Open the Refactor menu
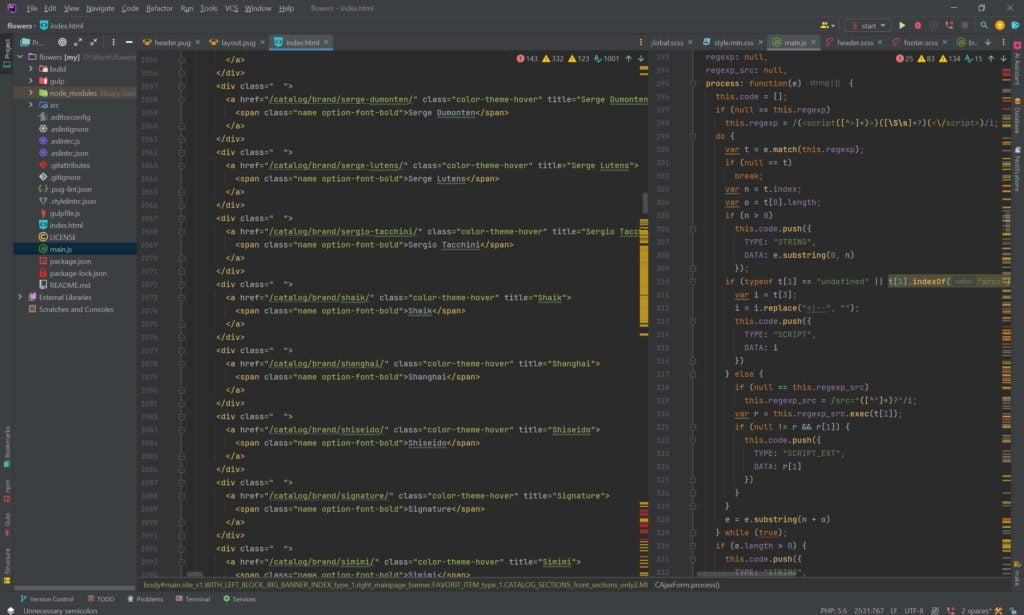The height and width of the screenshot is (615, 1024). (x=159, y=8)
